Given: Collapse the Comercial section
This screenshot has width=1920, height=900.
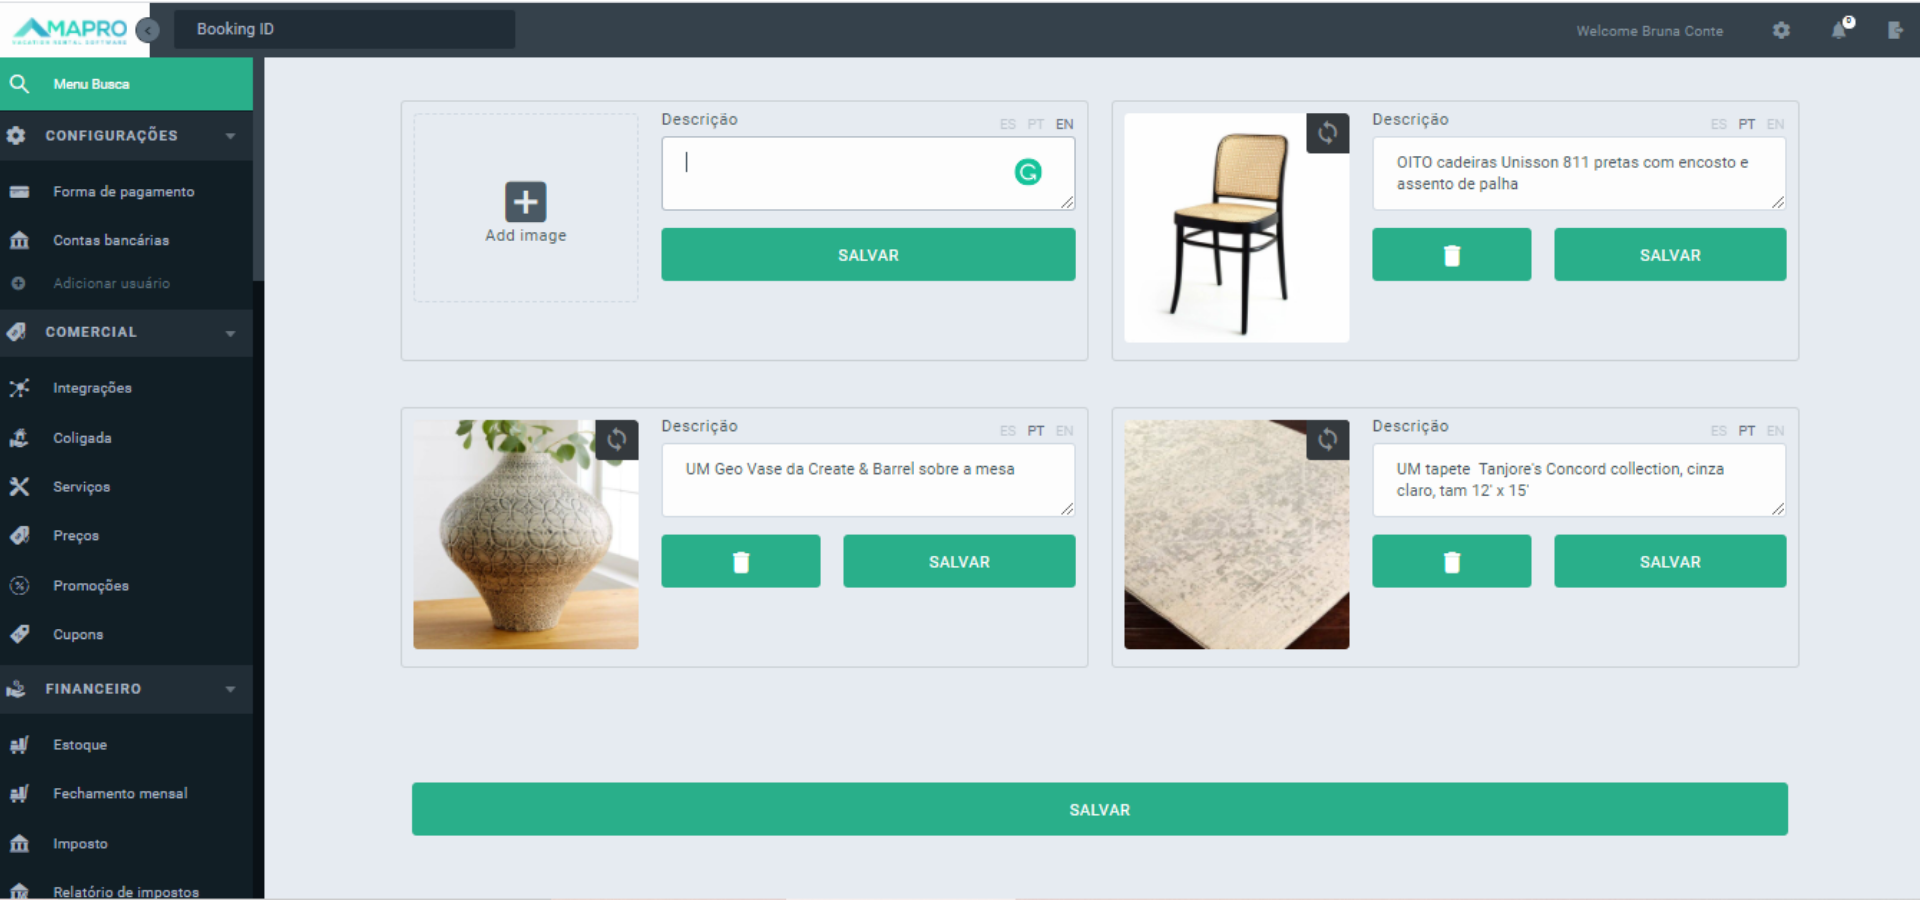Looking at the screenshot, I should (230, 333).
